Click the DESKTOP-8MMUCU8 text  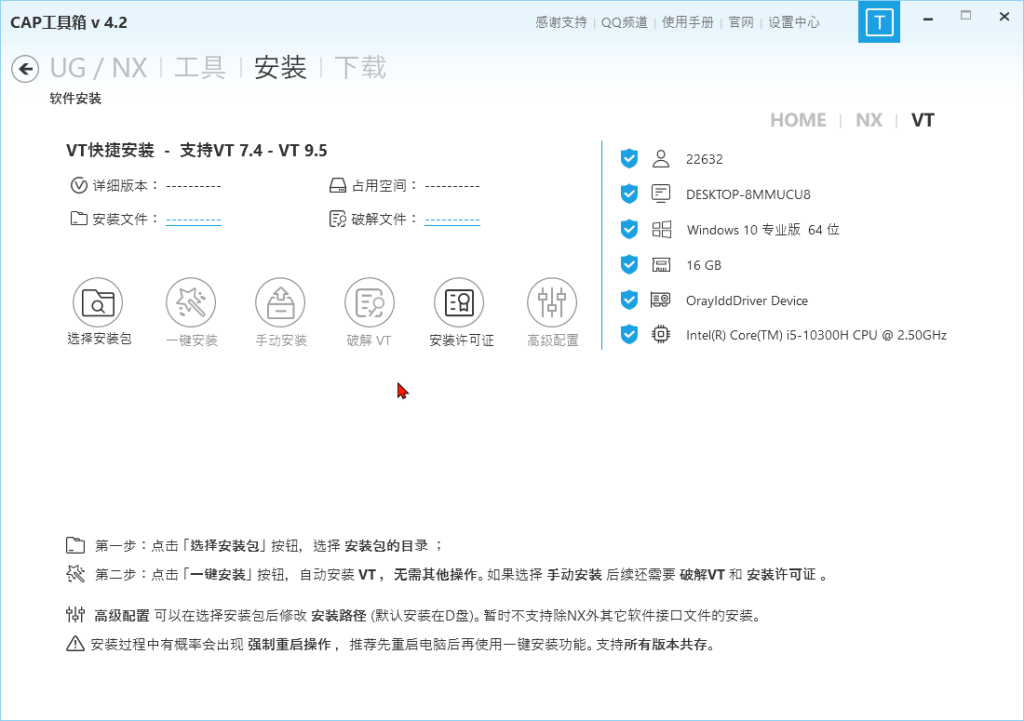click(748, 195)
